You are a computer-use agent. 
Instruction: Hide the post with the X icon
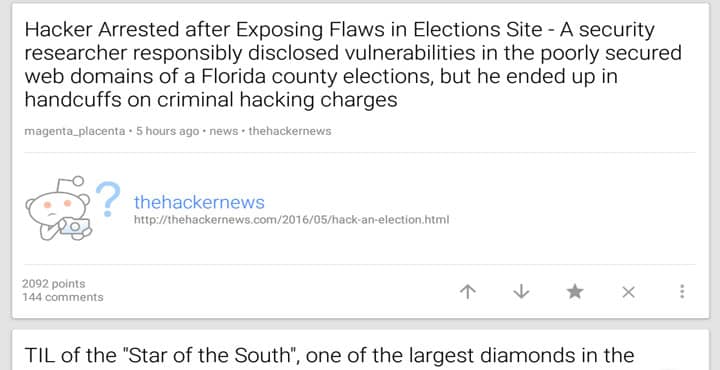[628, 292]
